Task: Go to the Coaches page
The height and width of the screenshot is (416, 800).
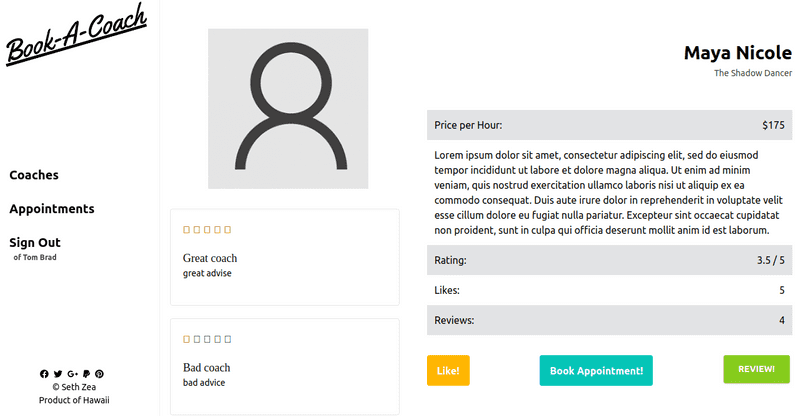Action: (34, 175)
